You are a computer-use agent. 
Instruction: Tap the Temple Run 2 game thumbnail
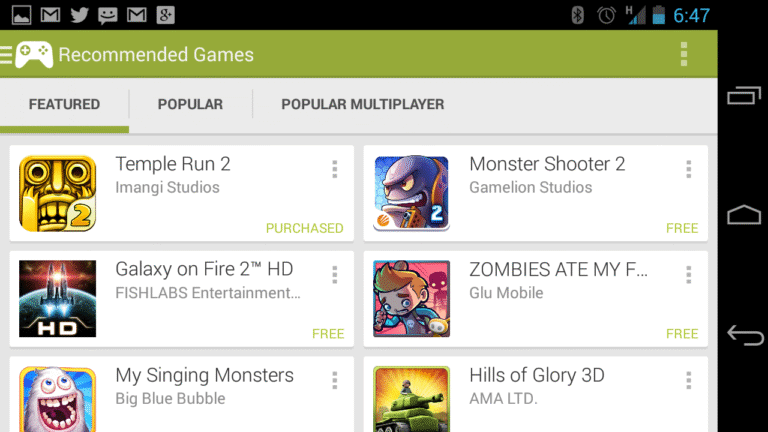coord(57,193)
